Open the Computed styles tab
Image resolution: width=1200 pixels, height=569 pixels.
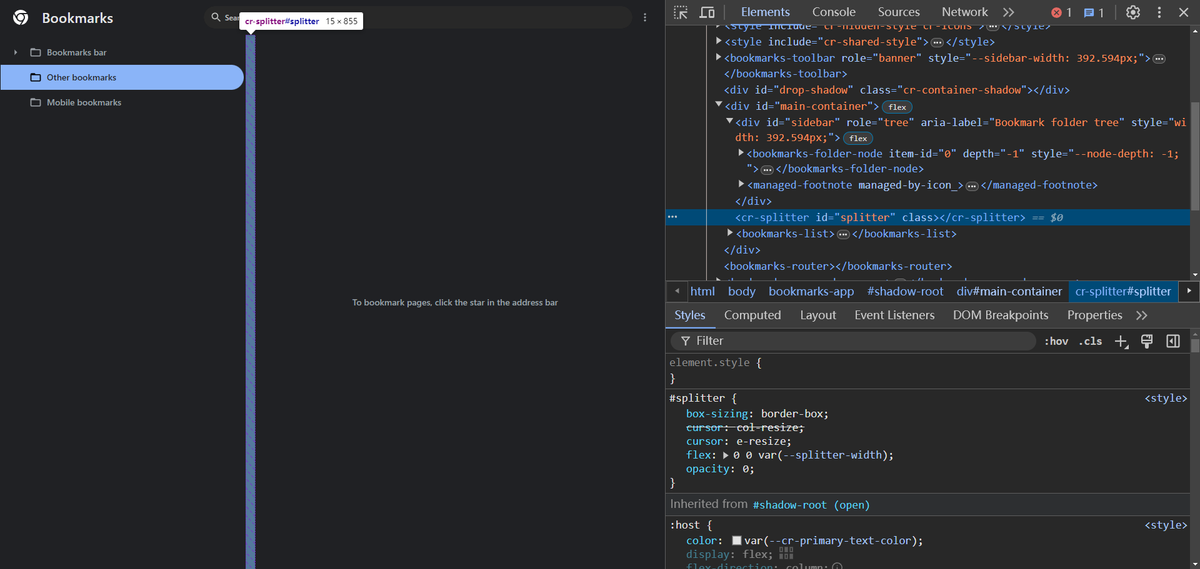coord(752,315)
